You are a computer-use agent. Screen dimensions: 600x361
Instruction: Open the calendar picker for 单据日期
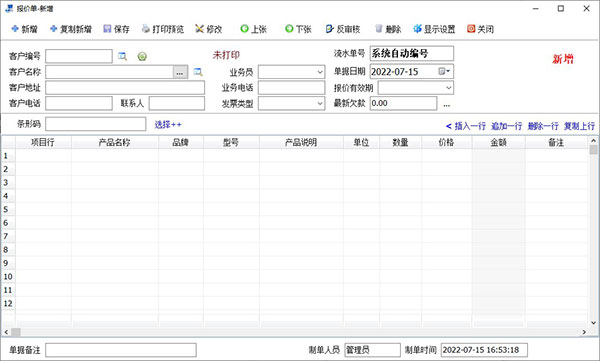pyautogui.click(x=444, y=71)
